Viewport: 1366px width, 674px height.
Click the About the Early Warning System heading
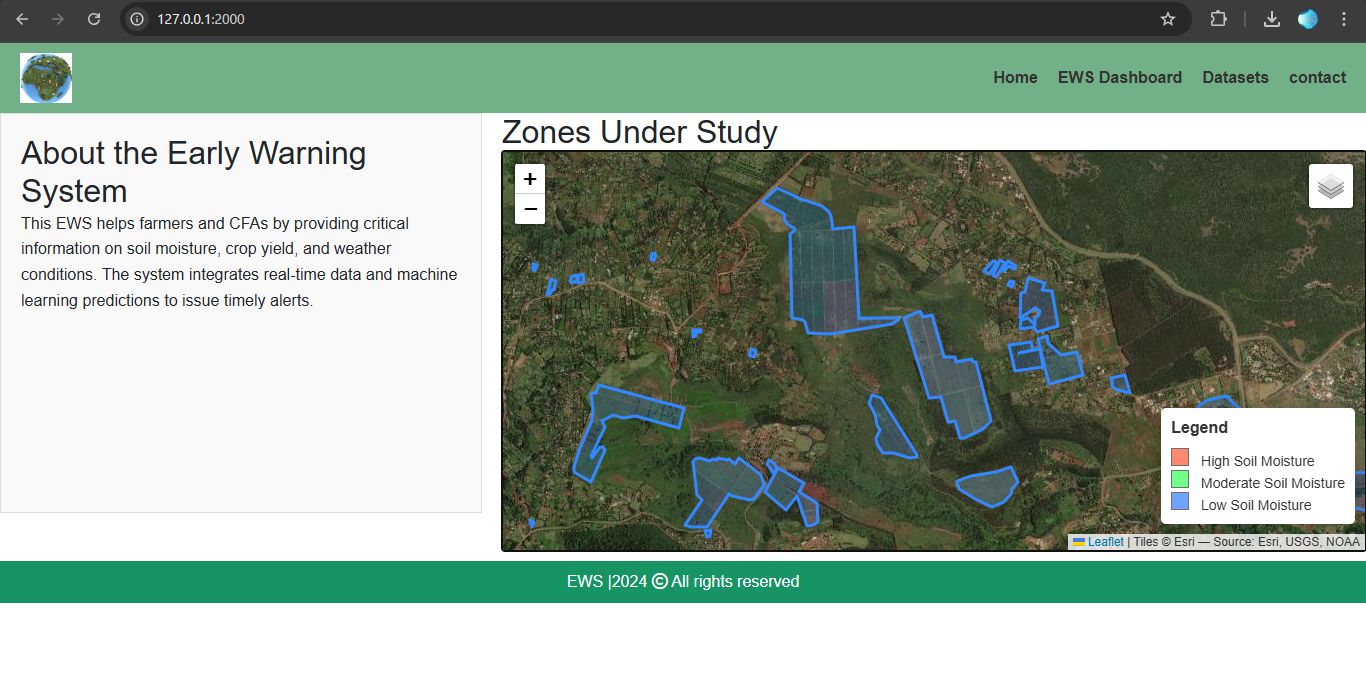[x=194, y=172]
